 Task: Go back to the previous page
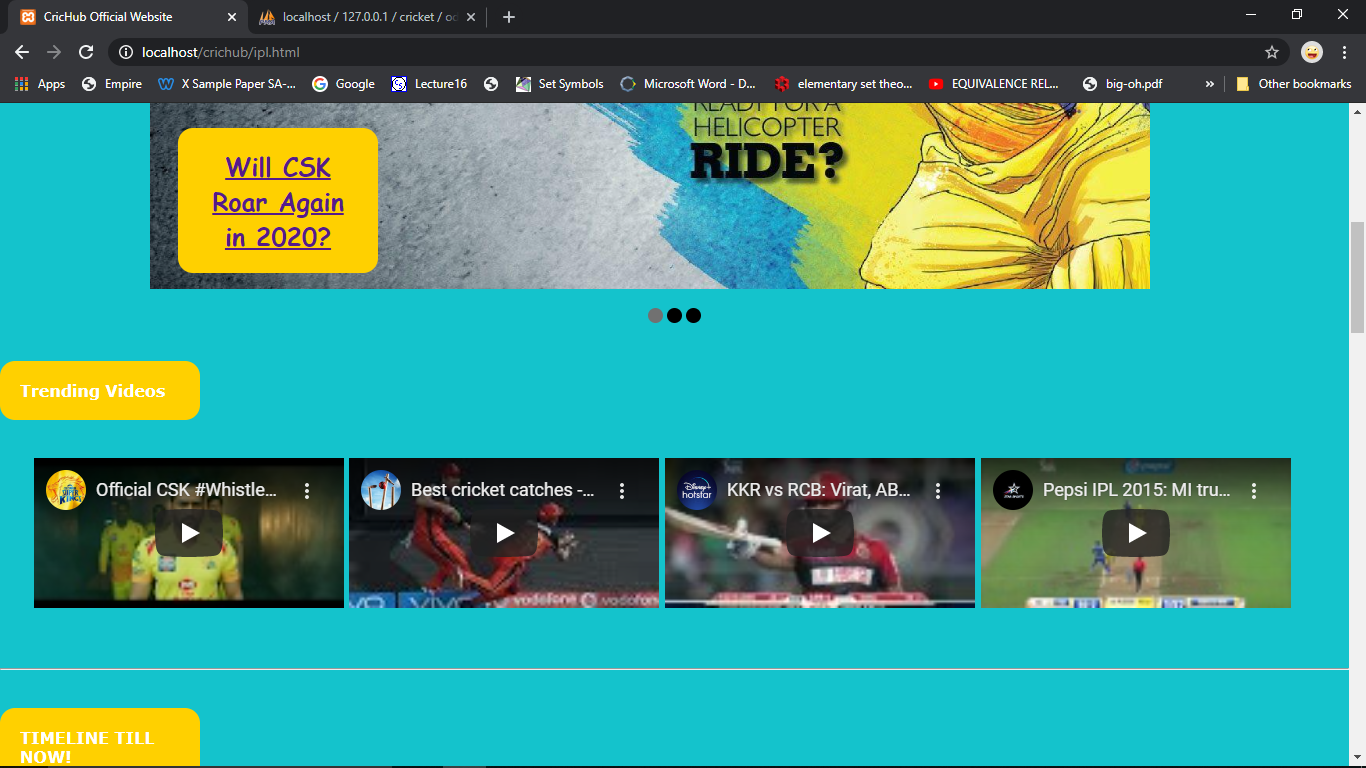22,52
